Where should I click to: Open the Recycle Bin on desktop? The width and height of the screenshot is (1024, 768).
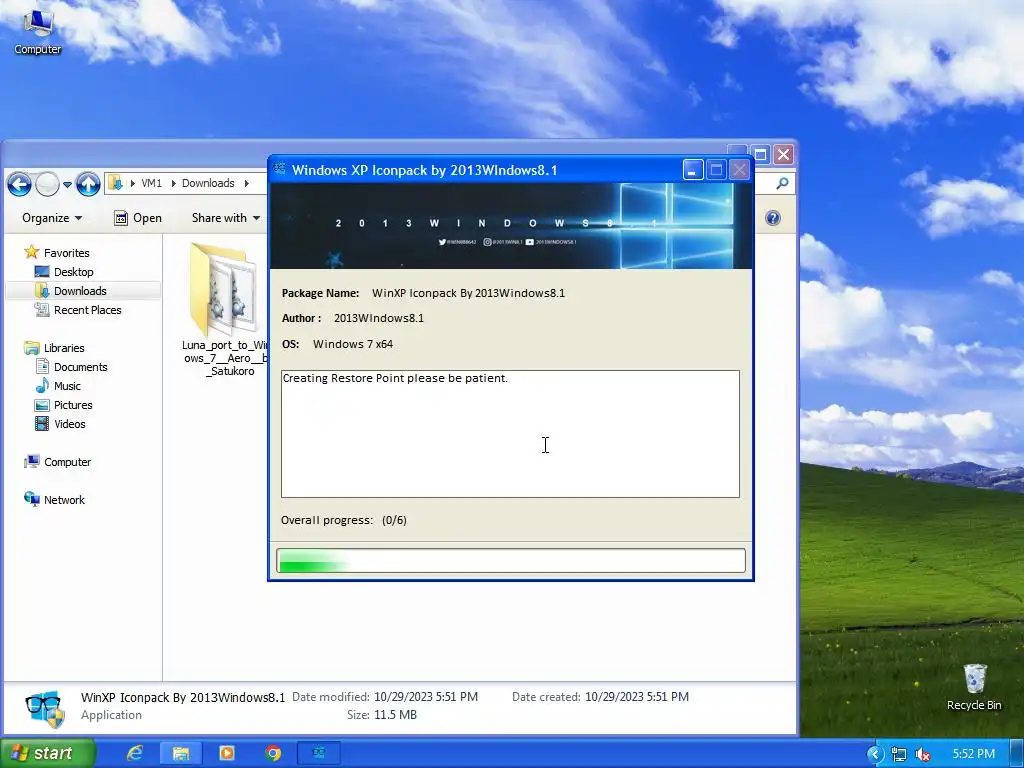[974, 687]
